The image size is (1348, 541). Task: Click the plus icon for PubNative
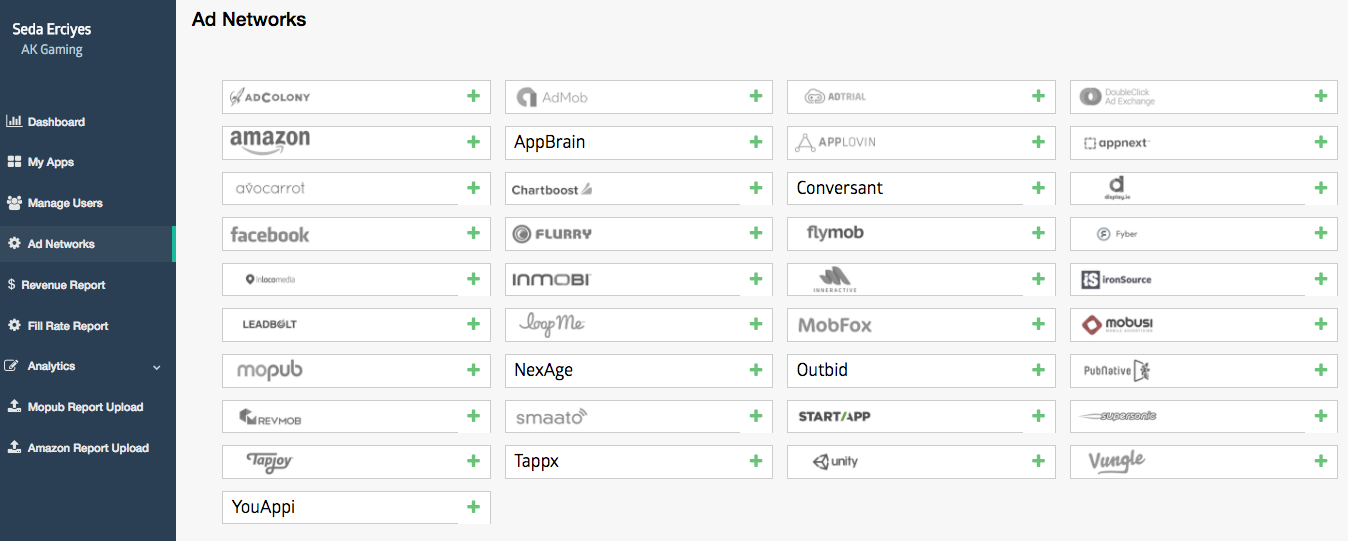pyautogui.click(x=1321, y=370)
